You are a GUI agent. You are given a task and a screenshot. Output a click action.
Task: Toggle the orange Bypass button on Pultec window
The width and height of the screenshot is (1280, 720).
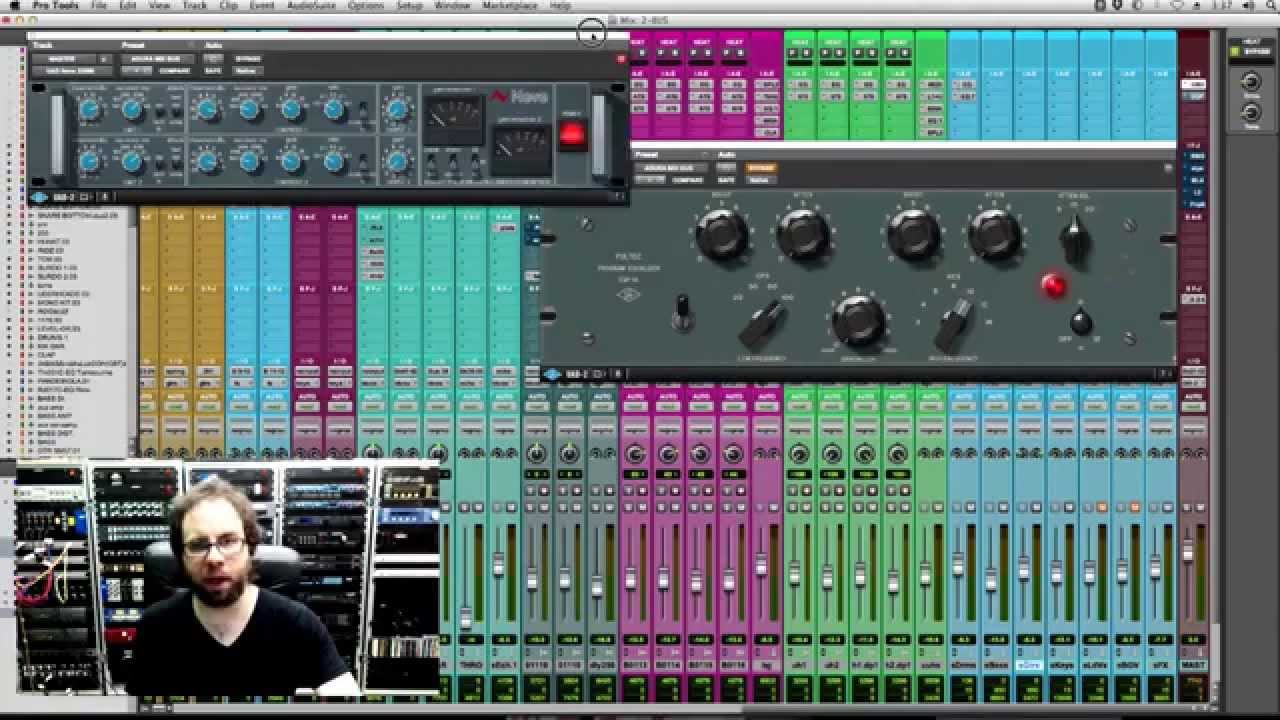click(762, 168)
